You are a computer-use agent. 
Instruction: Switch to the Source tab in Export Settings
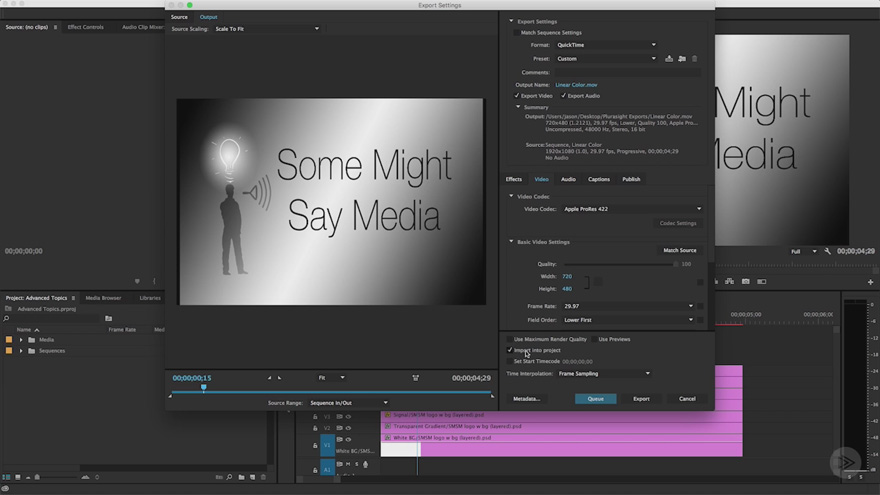click(180, 17)
